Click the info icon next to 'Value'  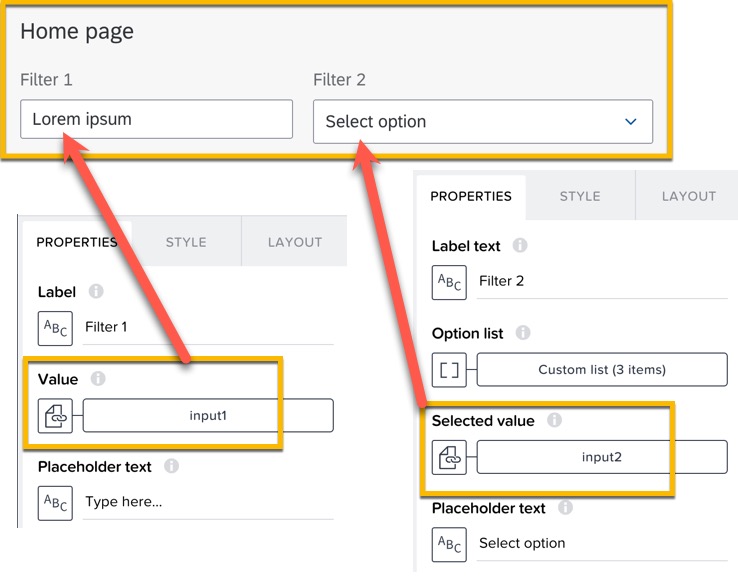click(97, 379)
